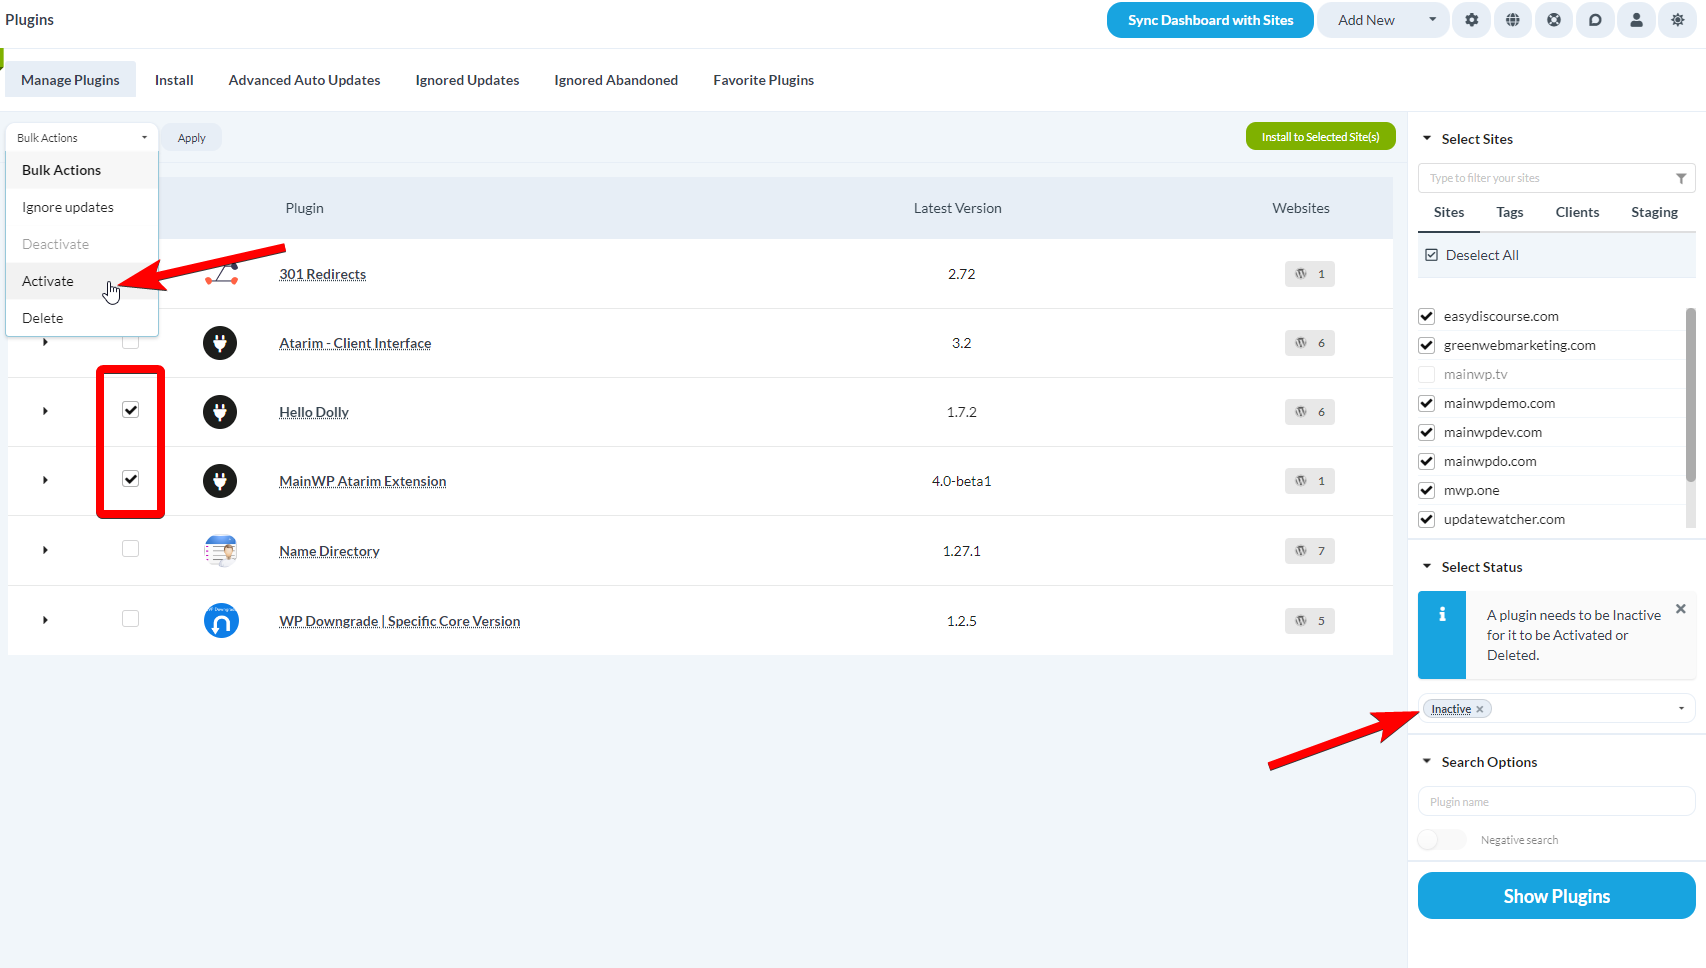The height and width of the screenshot is (968, 1706).
Task: Click the globe icon in the header
Action: [x=1512, y=20]
